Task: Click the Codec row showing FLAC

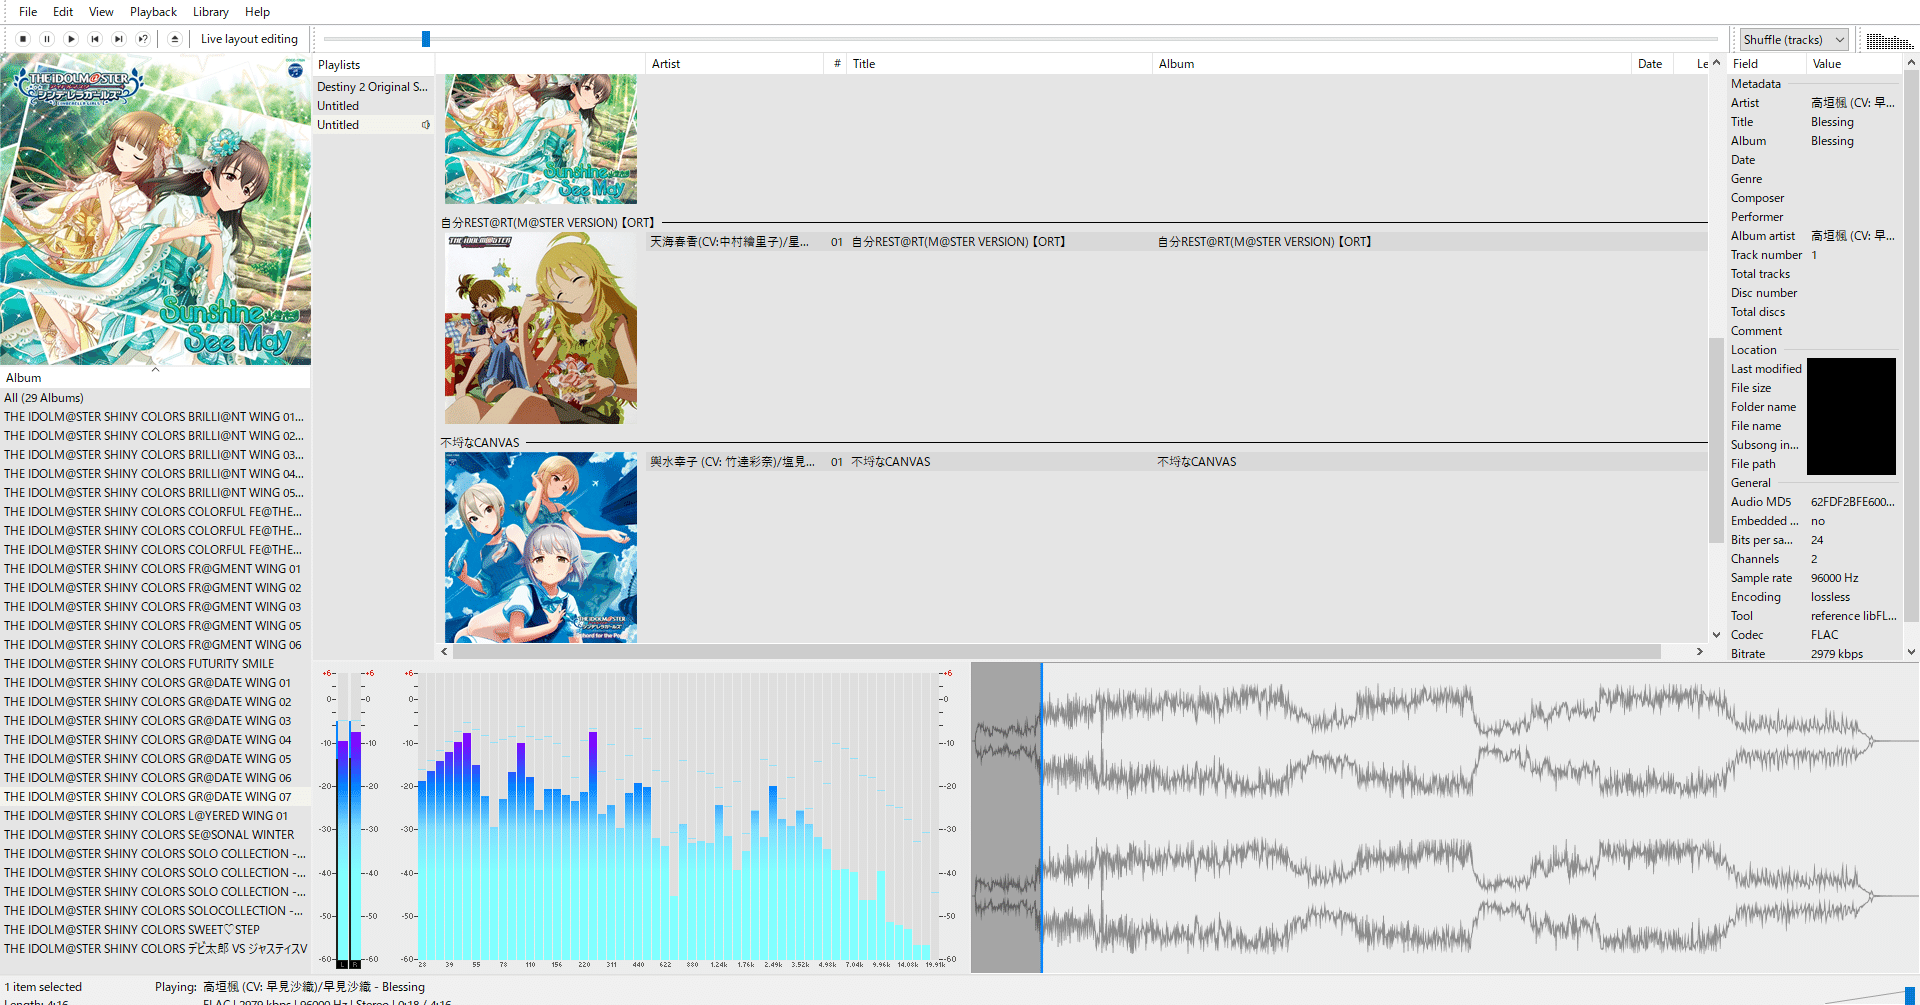Action: (1814, 635)
